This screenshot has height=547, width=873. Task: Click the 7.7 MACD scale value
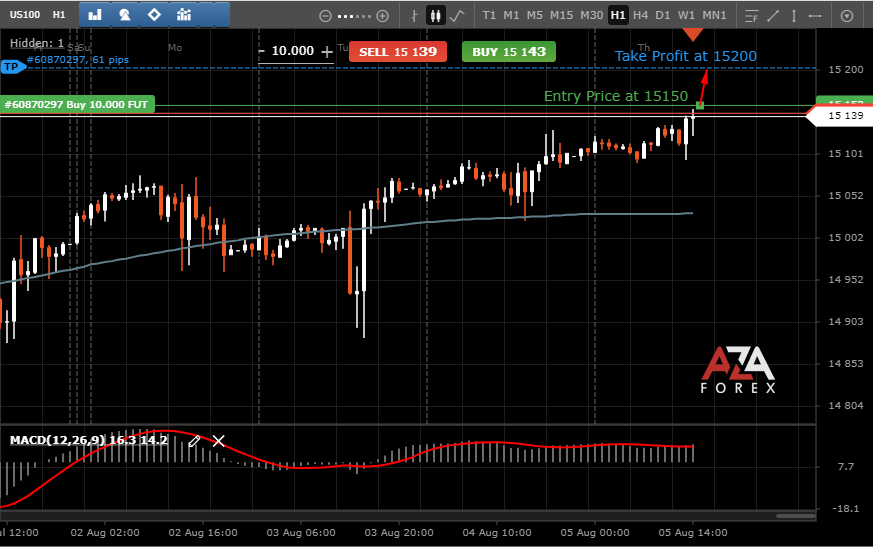click(846, 467)
